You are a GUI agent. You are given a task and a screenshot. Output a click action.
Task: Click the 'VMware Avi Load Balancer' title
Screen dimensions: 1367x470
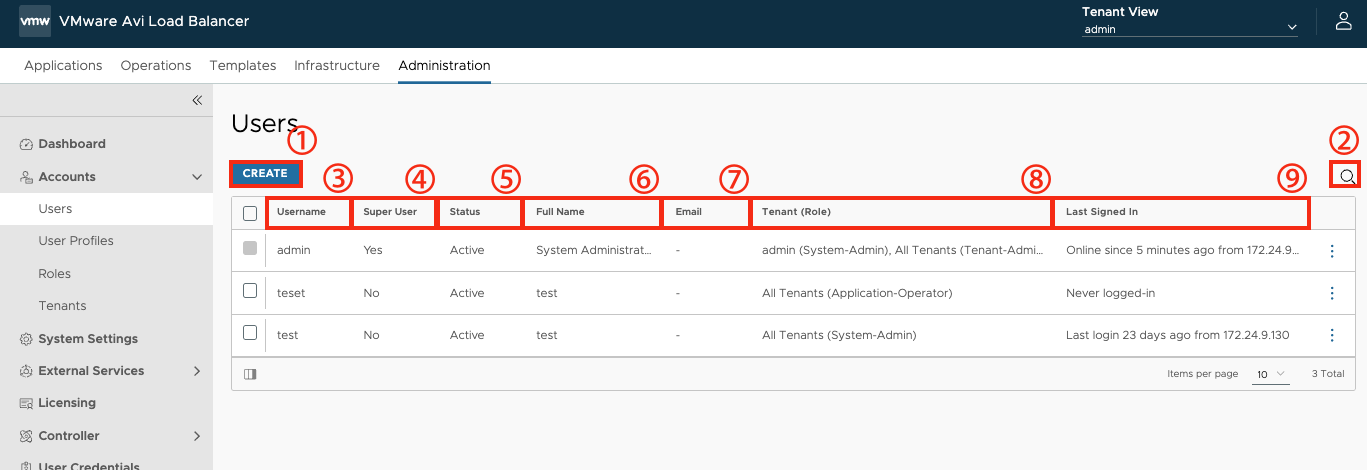(154, 21)
